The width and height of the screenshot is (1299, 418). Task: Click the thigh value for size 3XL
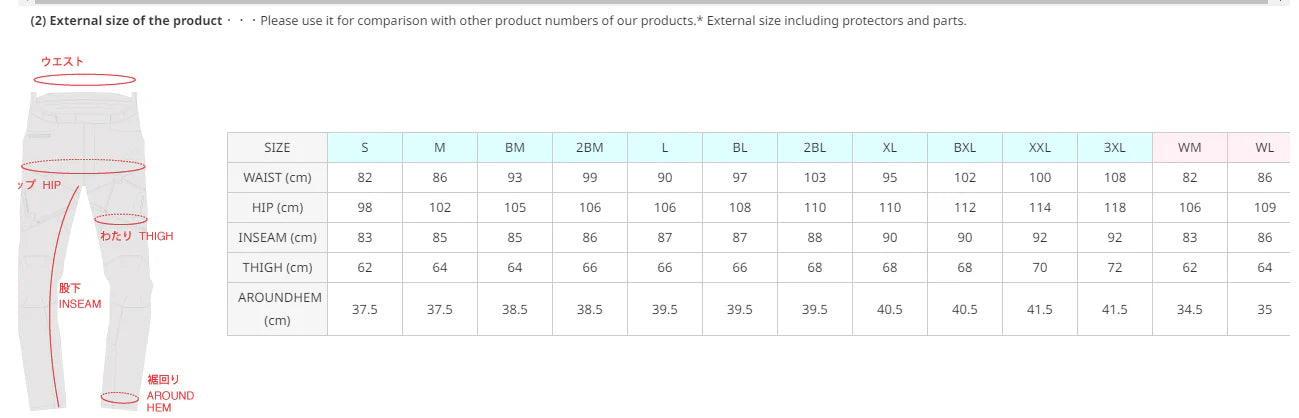point(1114,268)
